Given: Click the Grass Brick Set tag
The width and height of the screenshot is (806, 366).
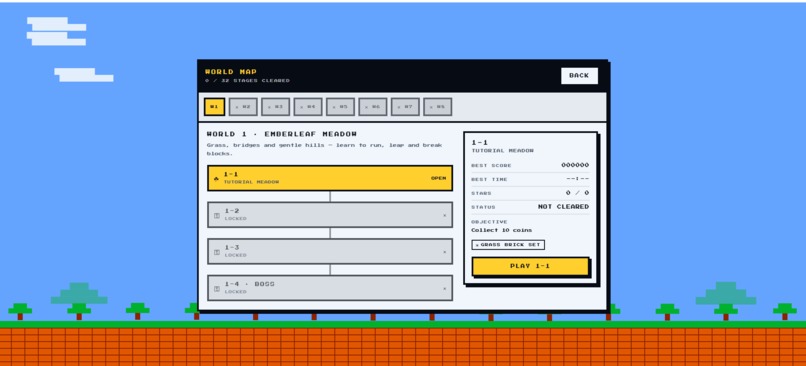Looking at the screenshot, I should pos(508,245).
